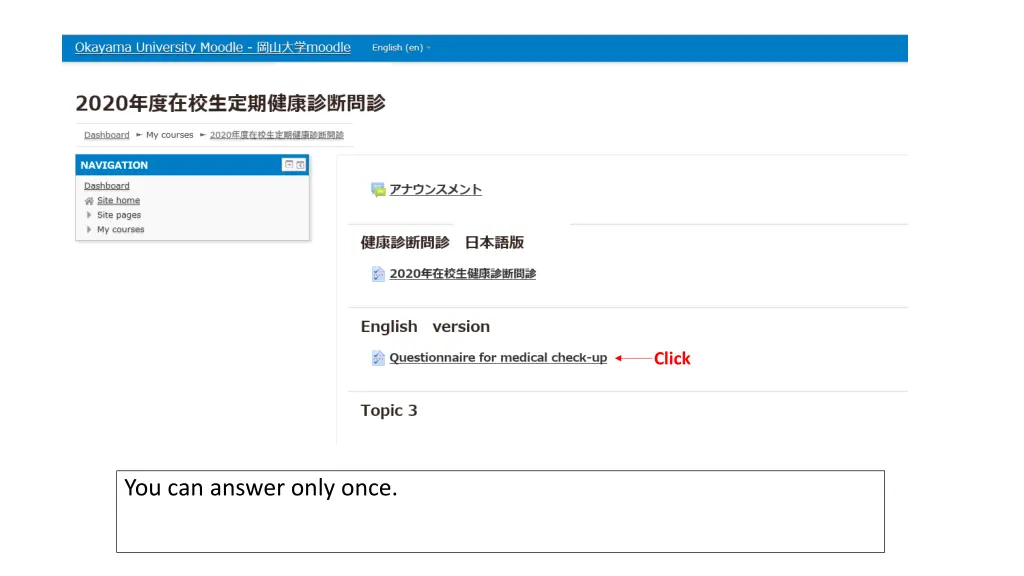Viewport: 1024px width, 576px height.
Task: Open the English (en) language dropdown
Action: 401,48
